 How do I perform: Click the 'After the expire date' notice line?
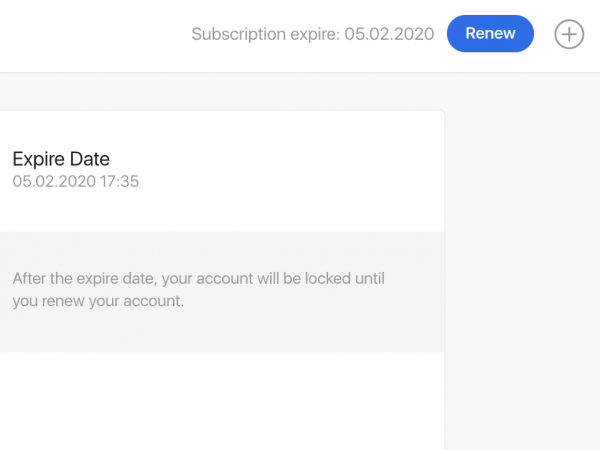coord(198,278)
